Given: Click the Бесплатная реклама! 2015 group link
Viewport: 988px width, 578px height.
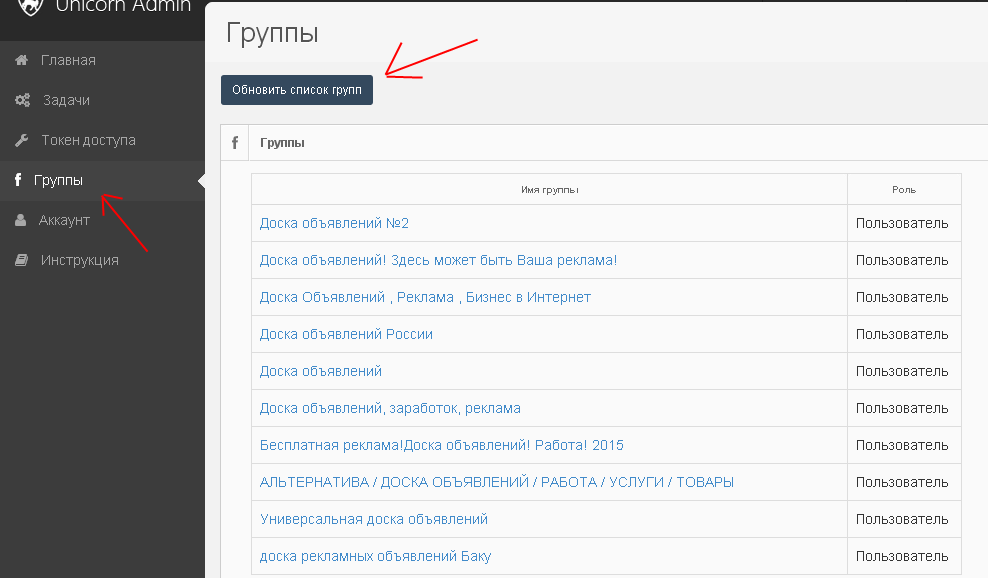Looking at the screenshot, I should (x=441, y=445).
